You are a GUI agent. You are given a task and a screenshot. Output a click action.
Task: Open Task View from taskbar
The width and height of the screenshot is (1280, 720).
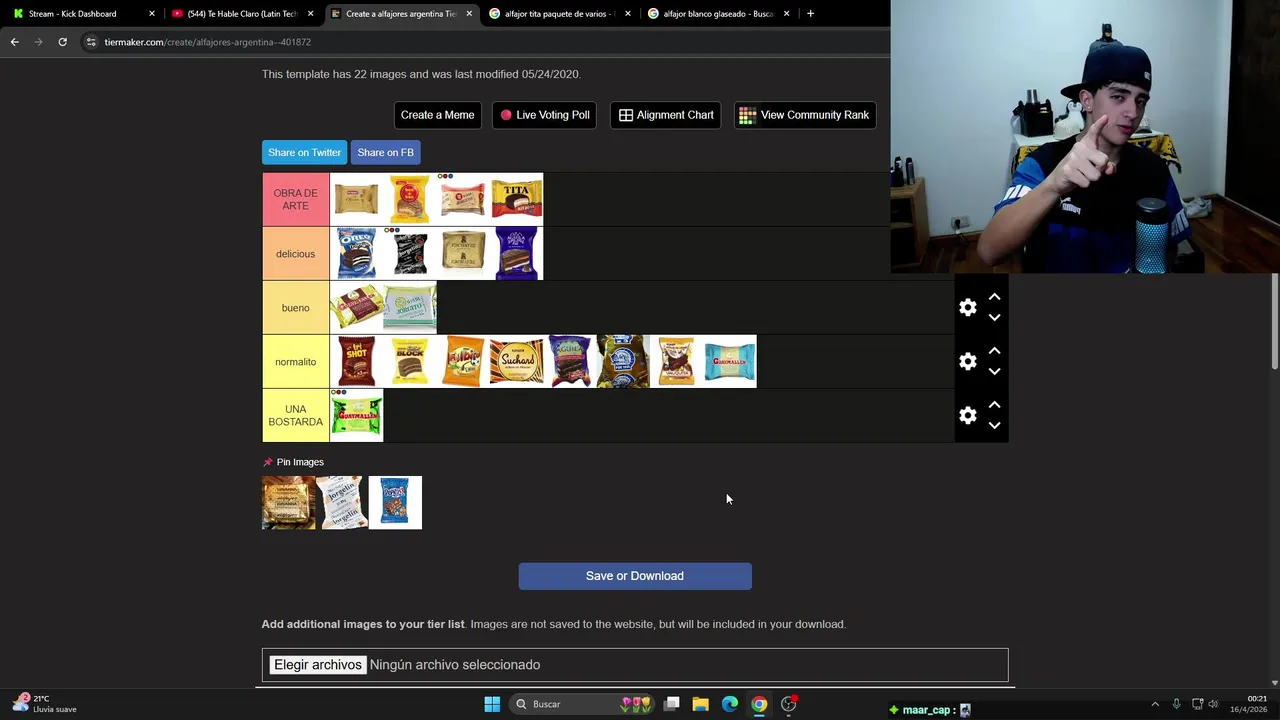coord(672,704)
